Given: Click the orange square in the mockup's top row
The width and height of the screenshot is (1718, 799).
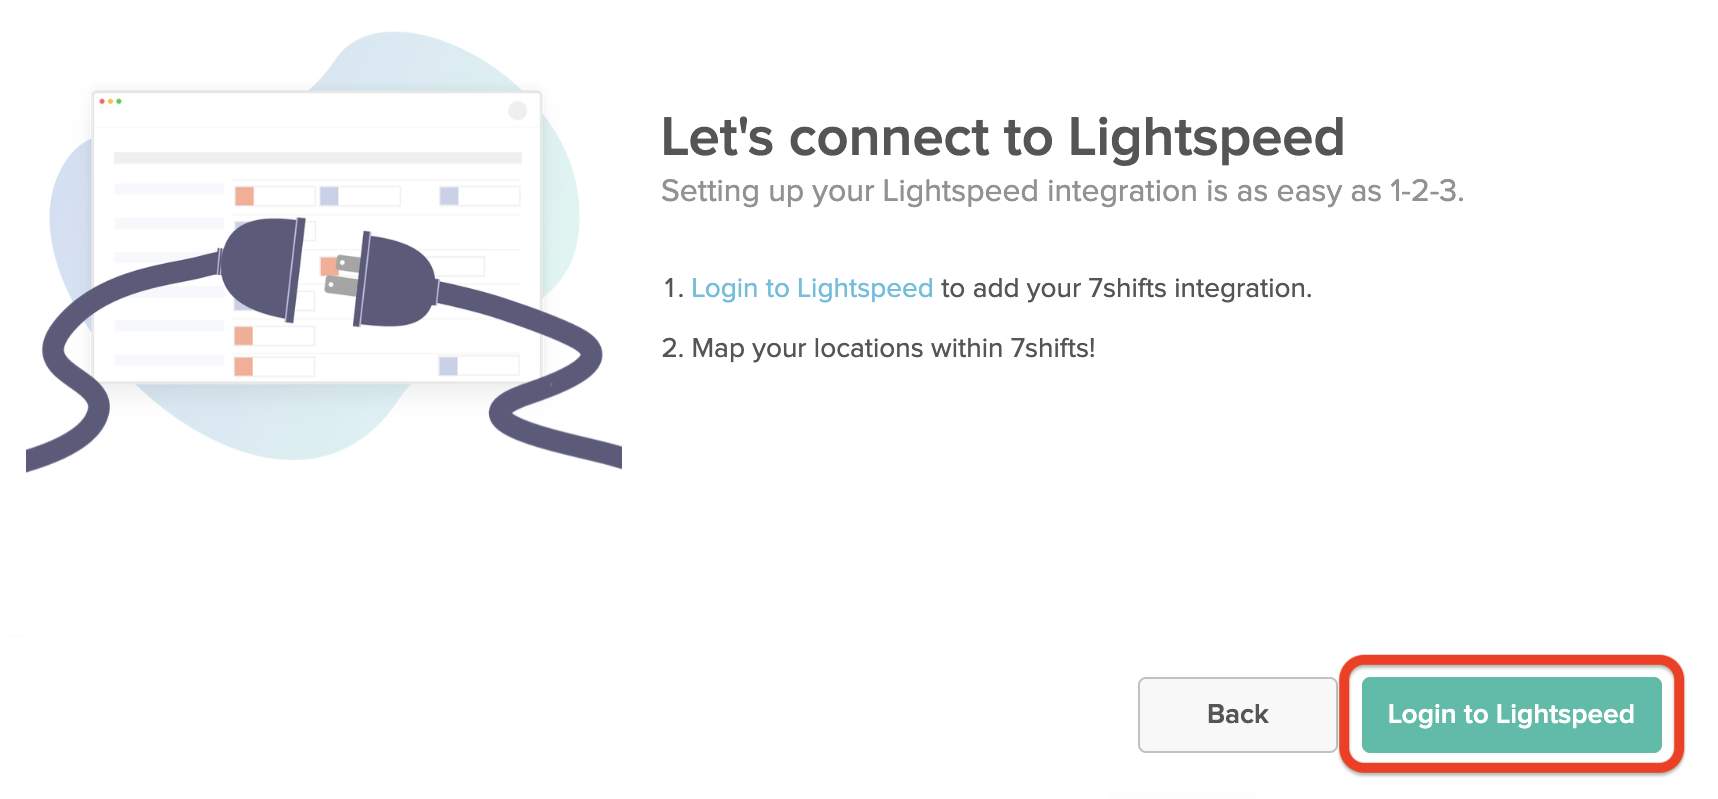Looking at the screenshot, I should pyautogui.click(x=244, y=195).
